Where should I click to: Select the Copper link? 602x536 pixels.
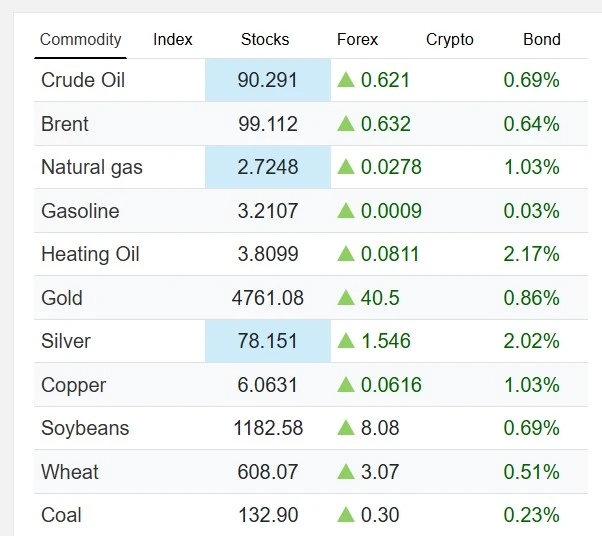[73, 386]
